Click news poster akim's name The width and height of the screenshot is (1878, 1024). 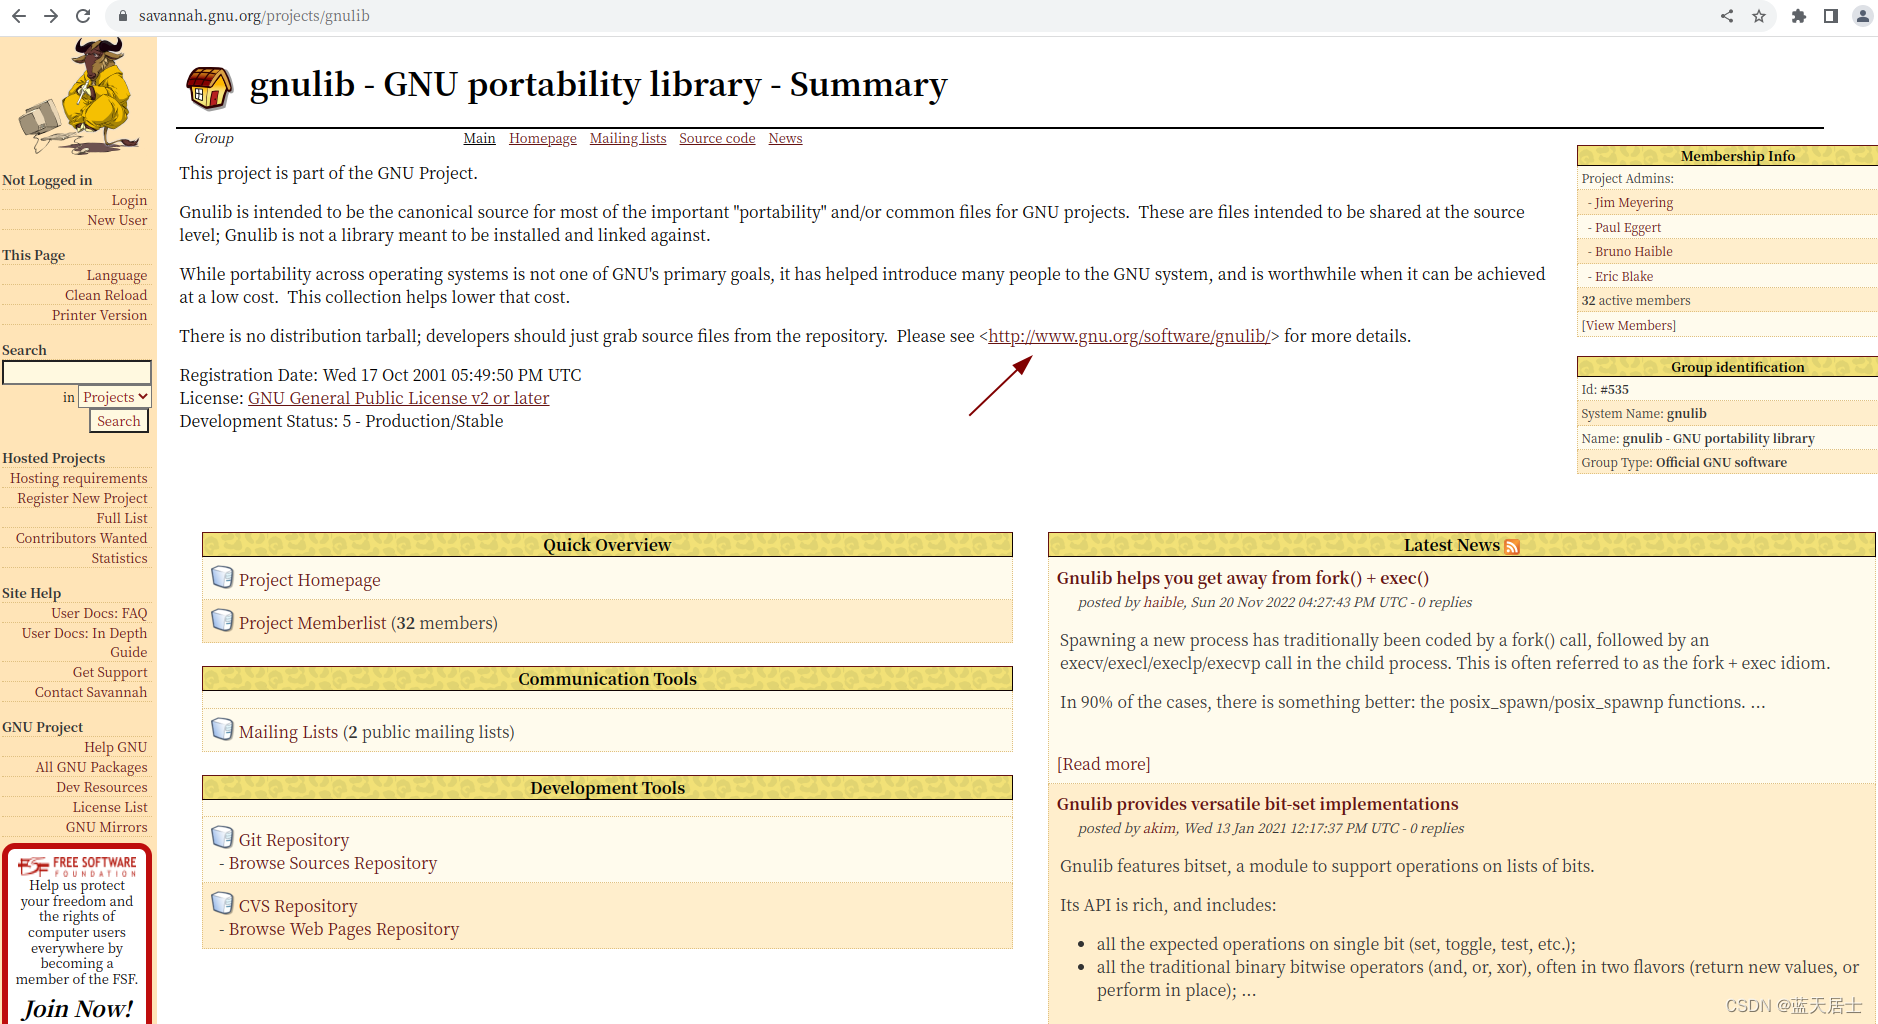coord(1160,828)
